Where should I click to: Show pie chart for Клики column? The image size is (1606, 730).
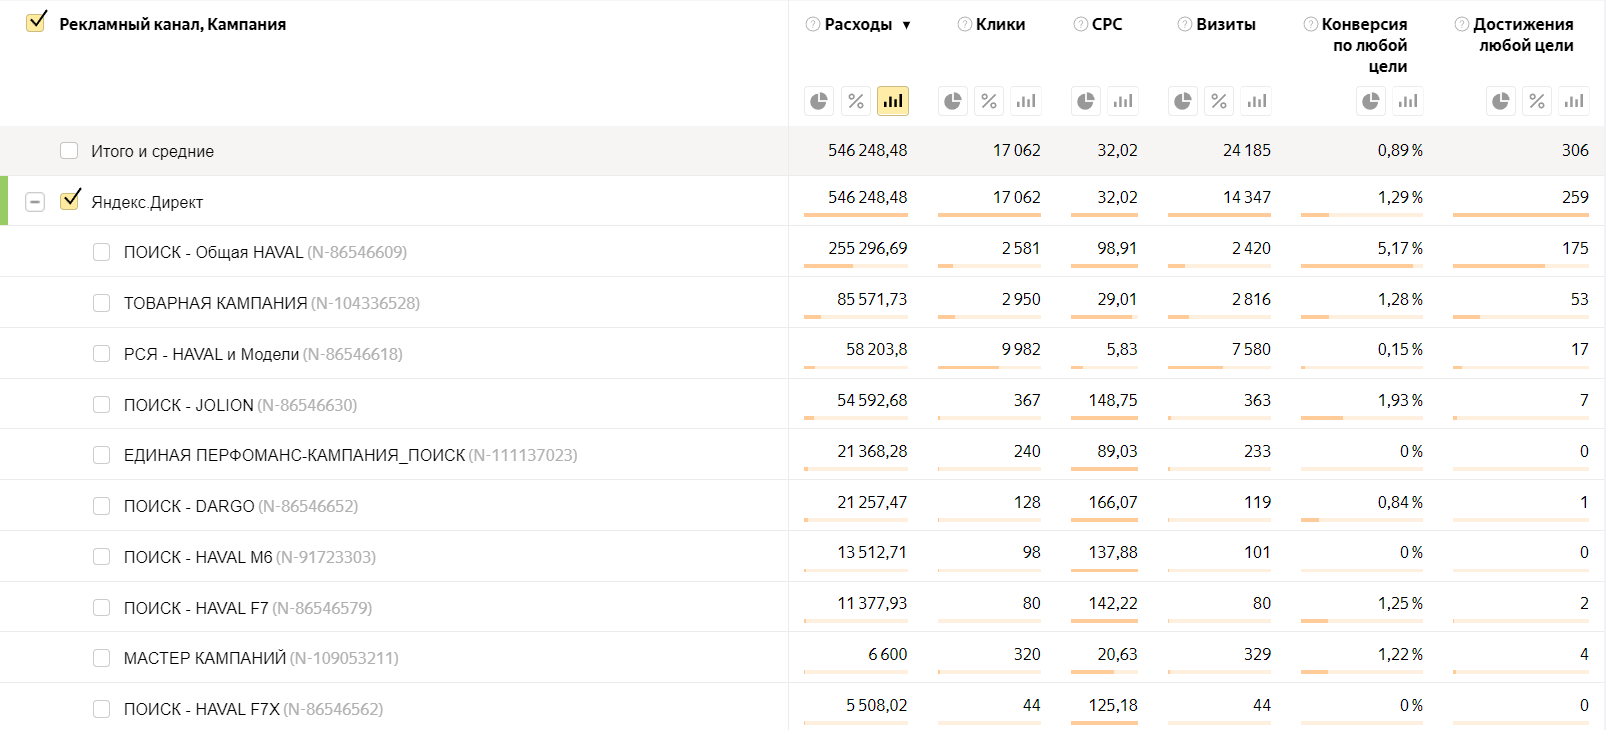pos(953,101)
